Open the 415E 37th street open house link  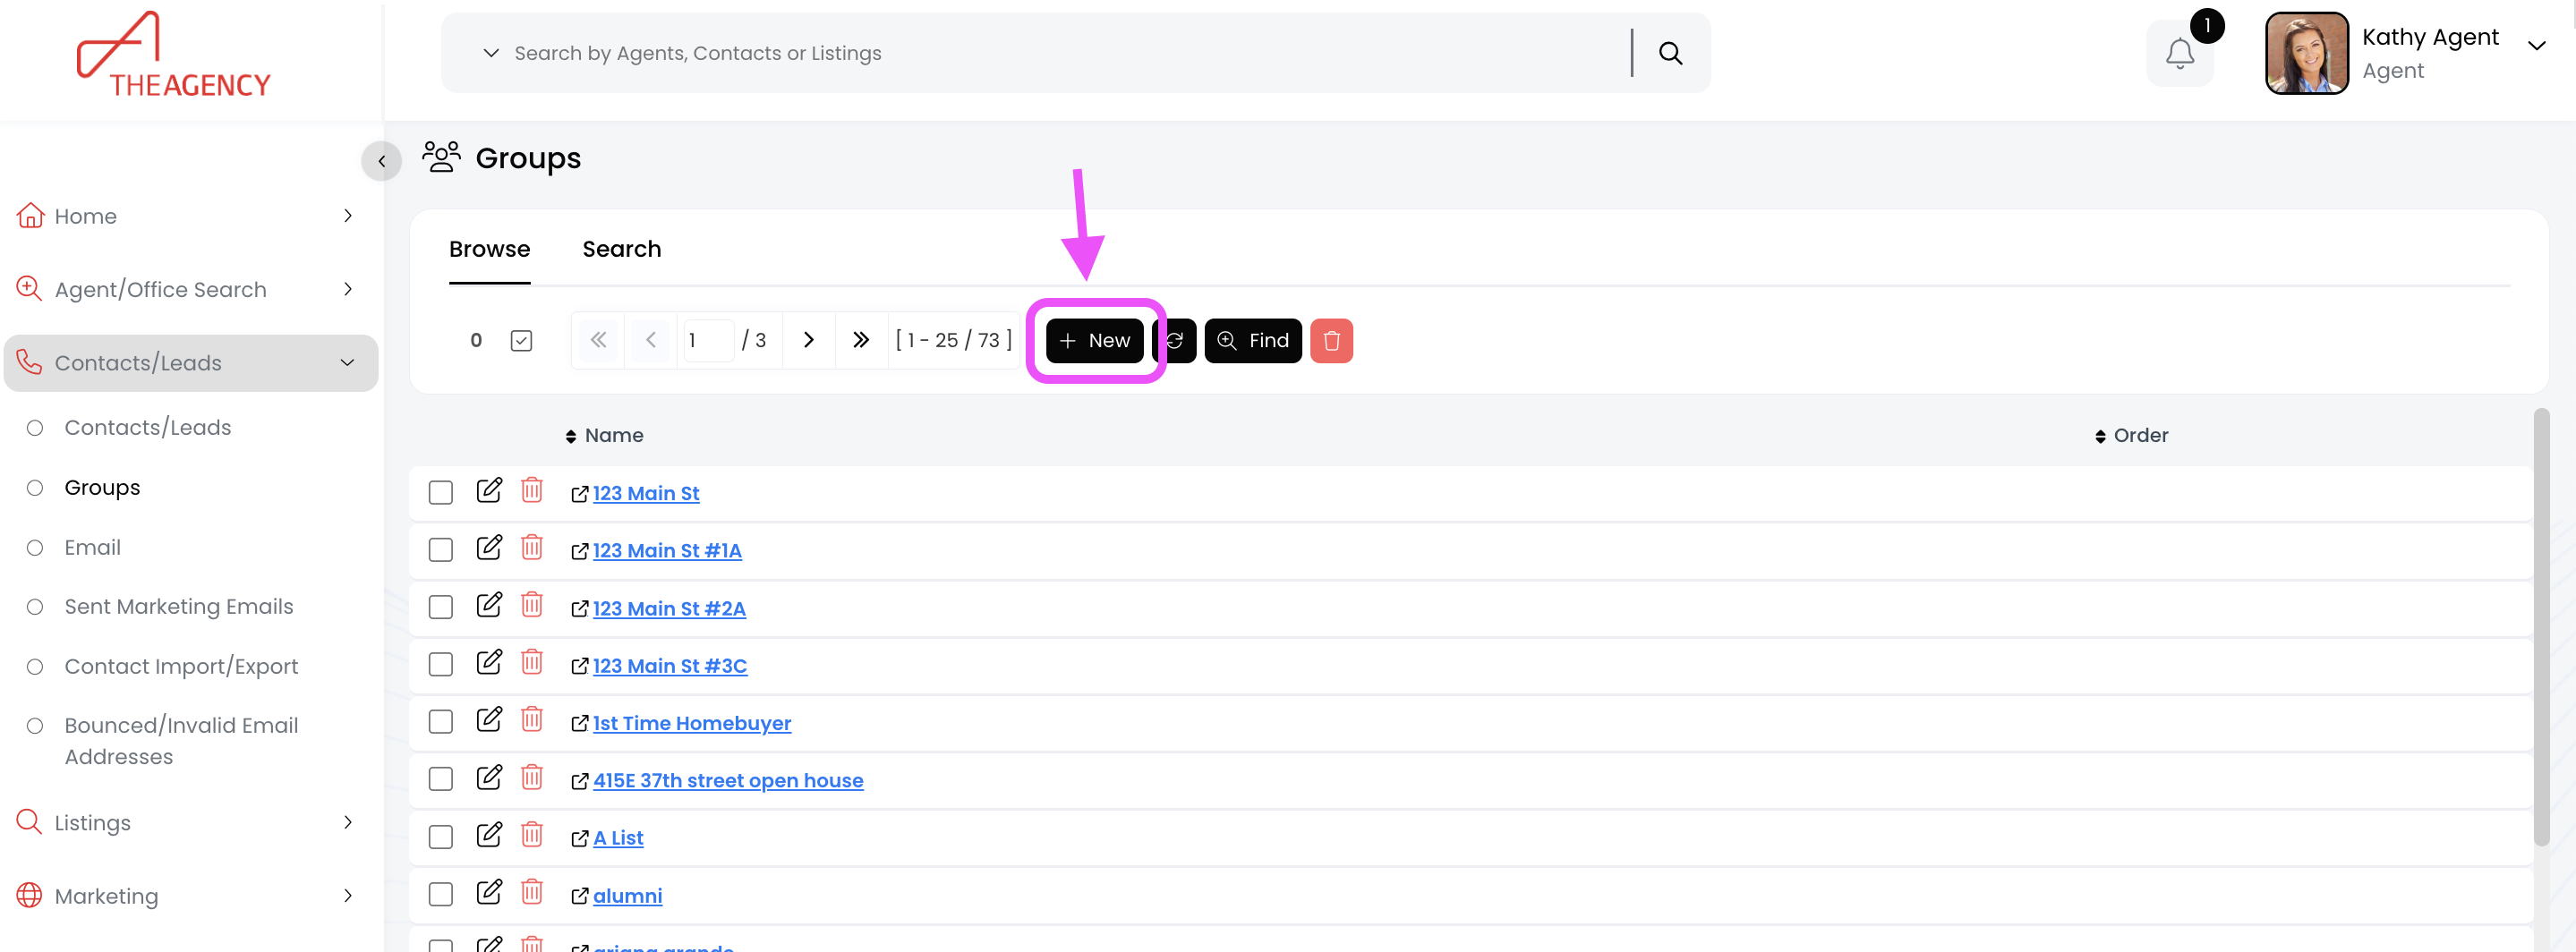727,781
